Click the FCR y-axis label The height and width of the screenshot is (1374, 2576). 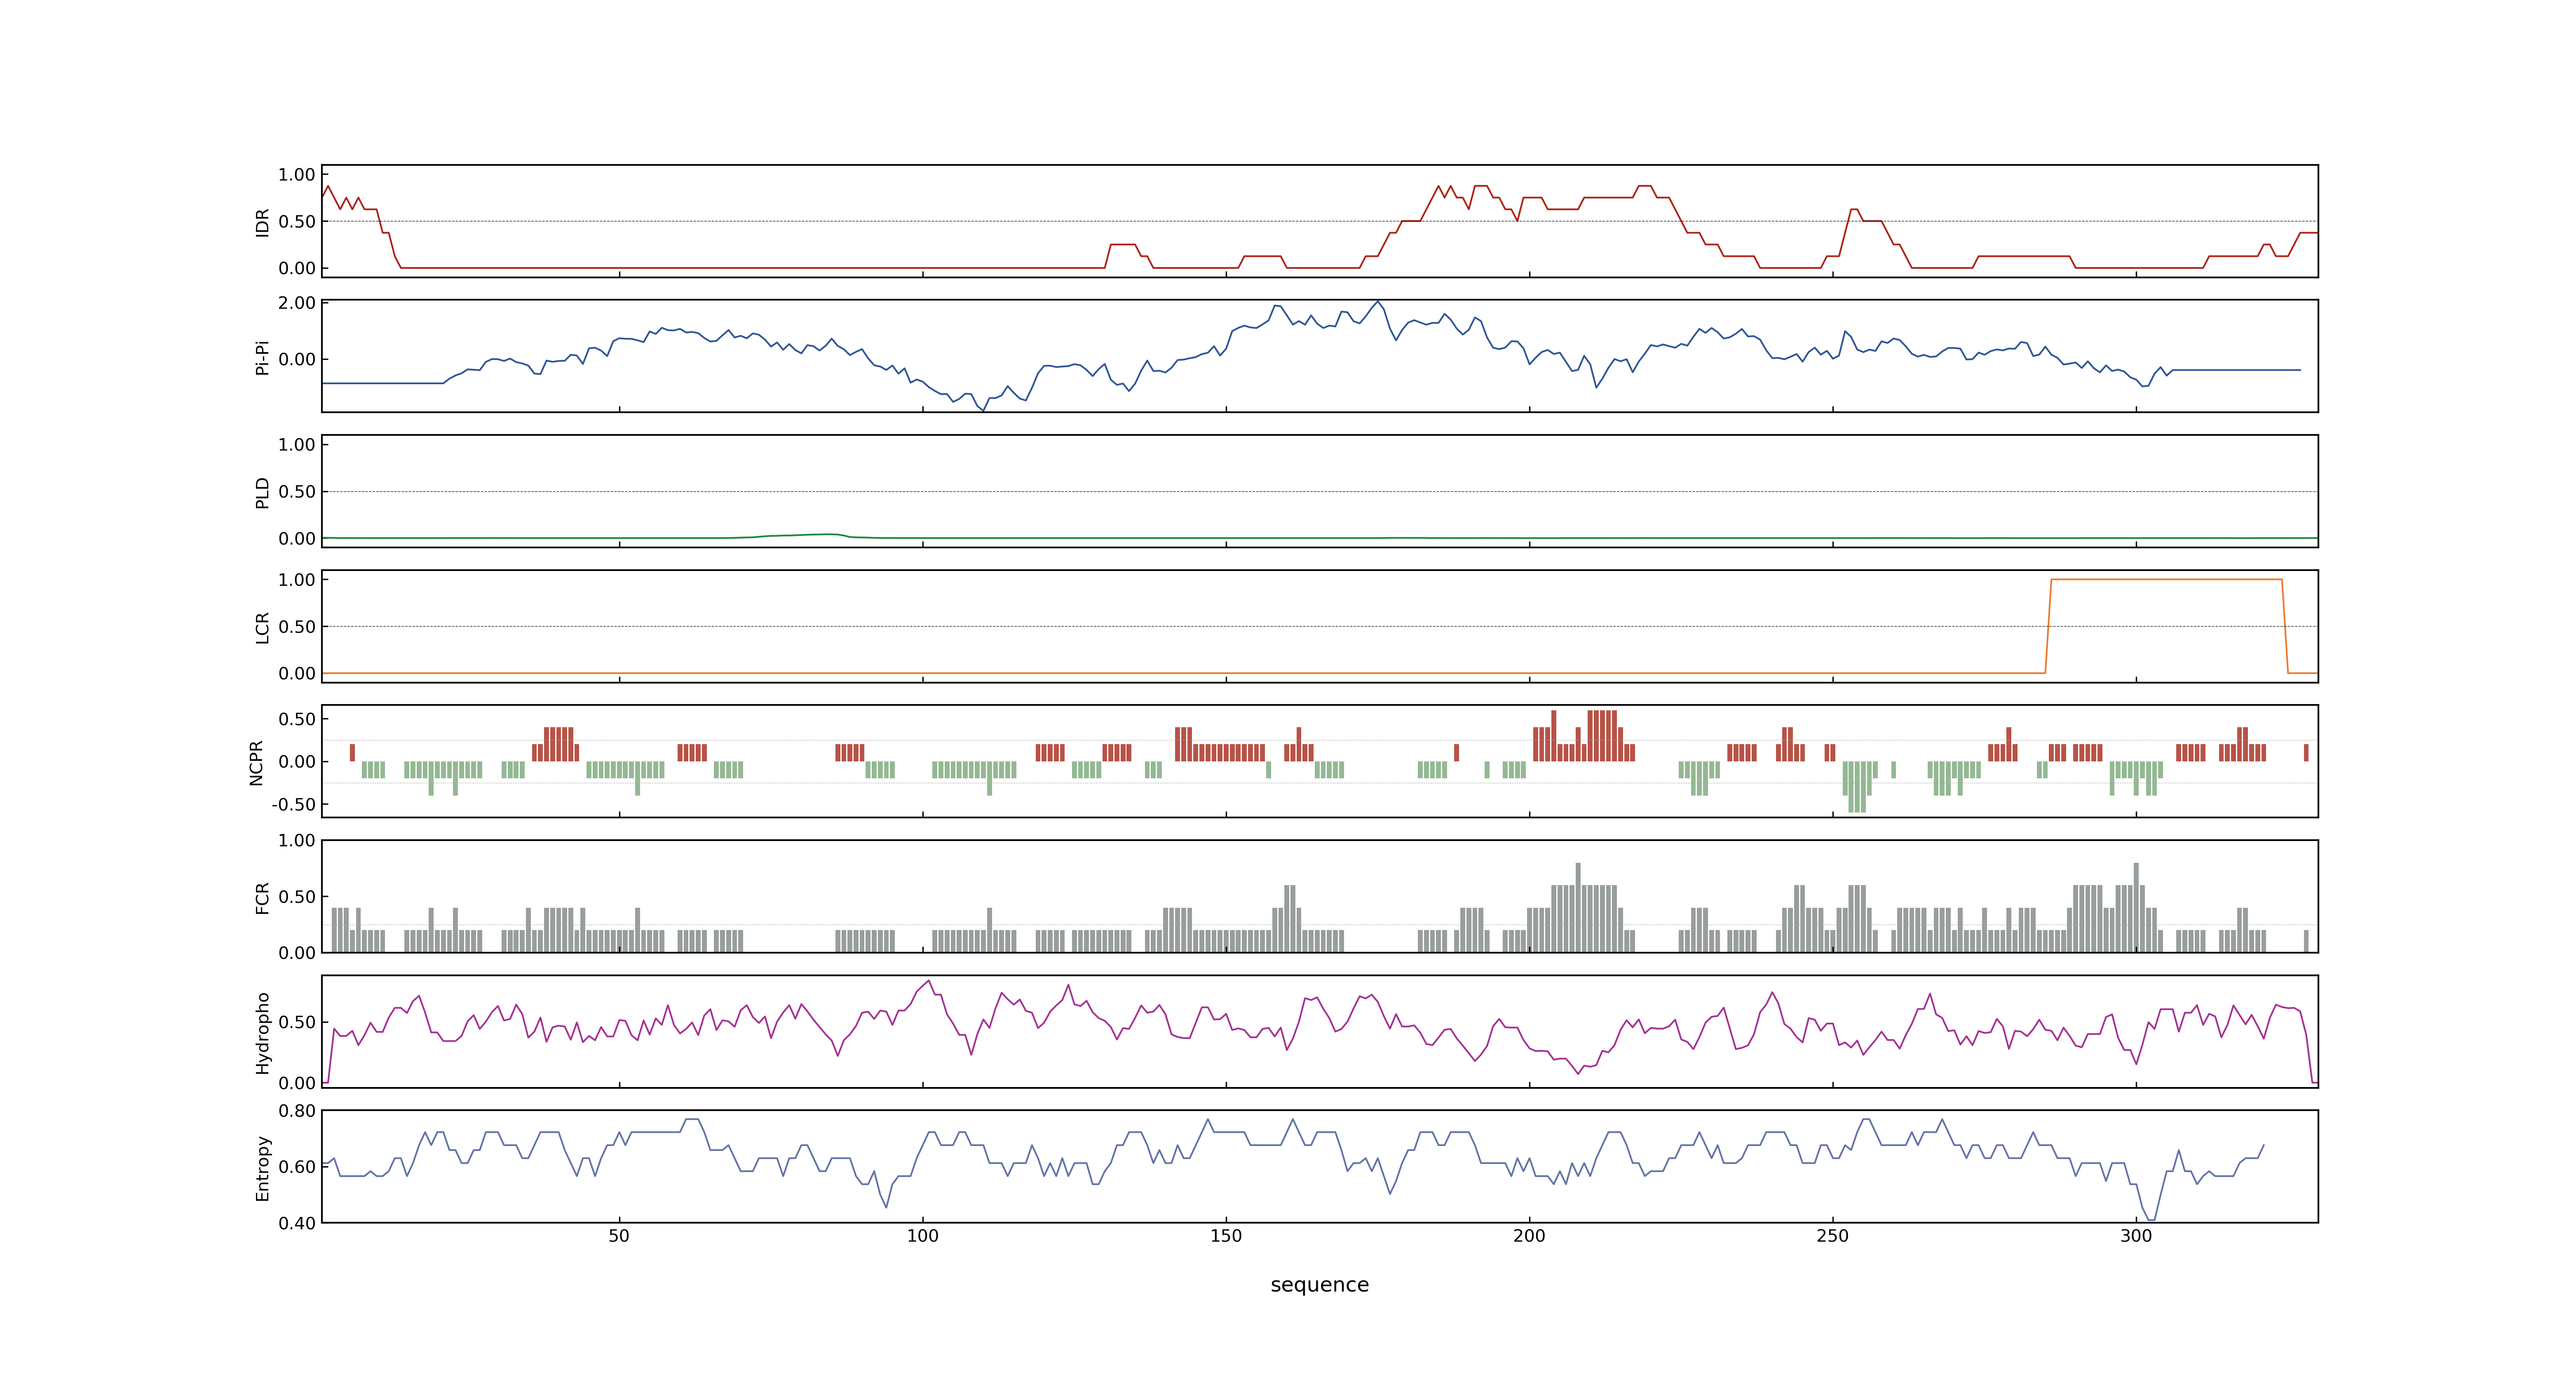tap(263, 897)
